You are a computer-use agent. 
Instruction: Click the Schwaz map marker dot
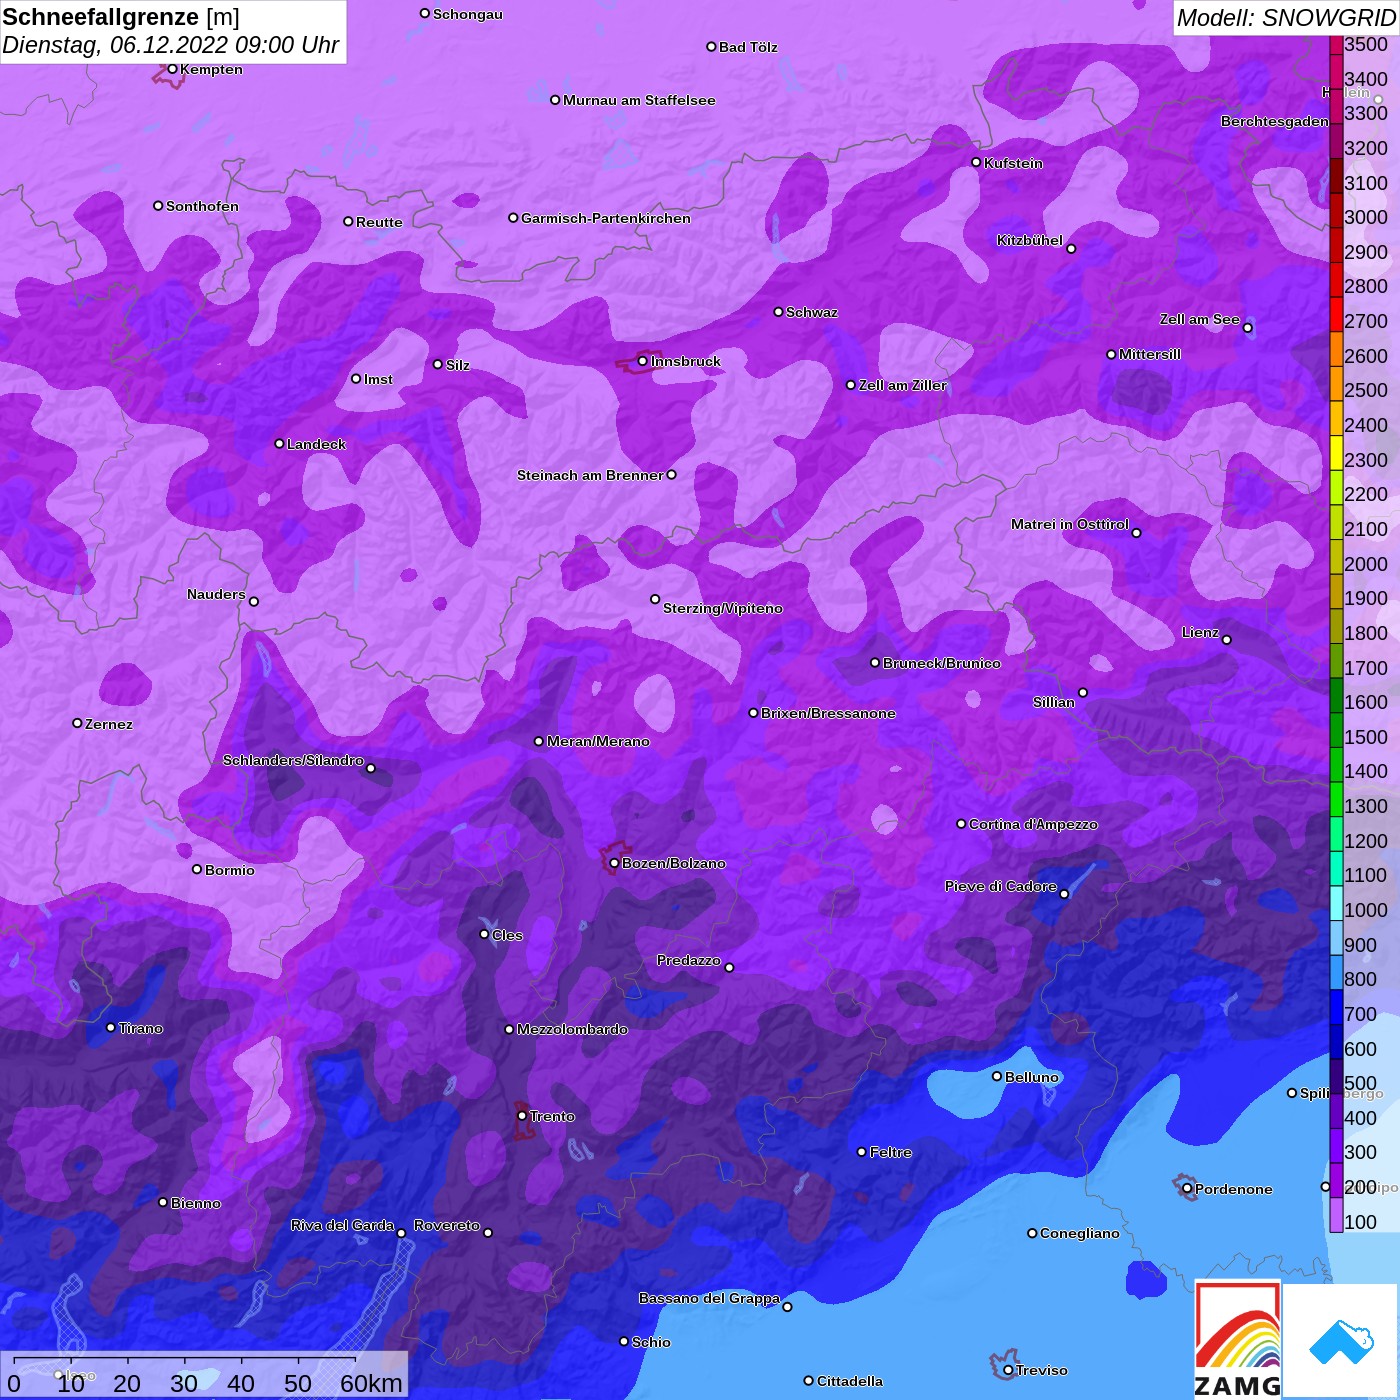click(778, 311)
